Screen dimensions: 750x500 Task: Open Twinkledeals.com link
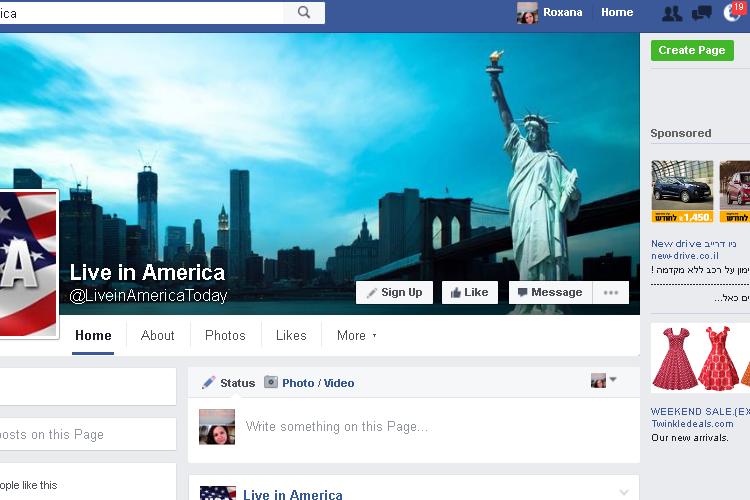tap(692, 424)
